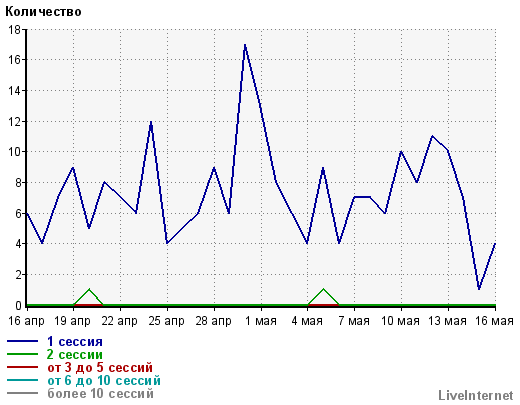520x405 pixels.
Task: Select the 'более 10 сессий' legend label
Action: (100, 393)
